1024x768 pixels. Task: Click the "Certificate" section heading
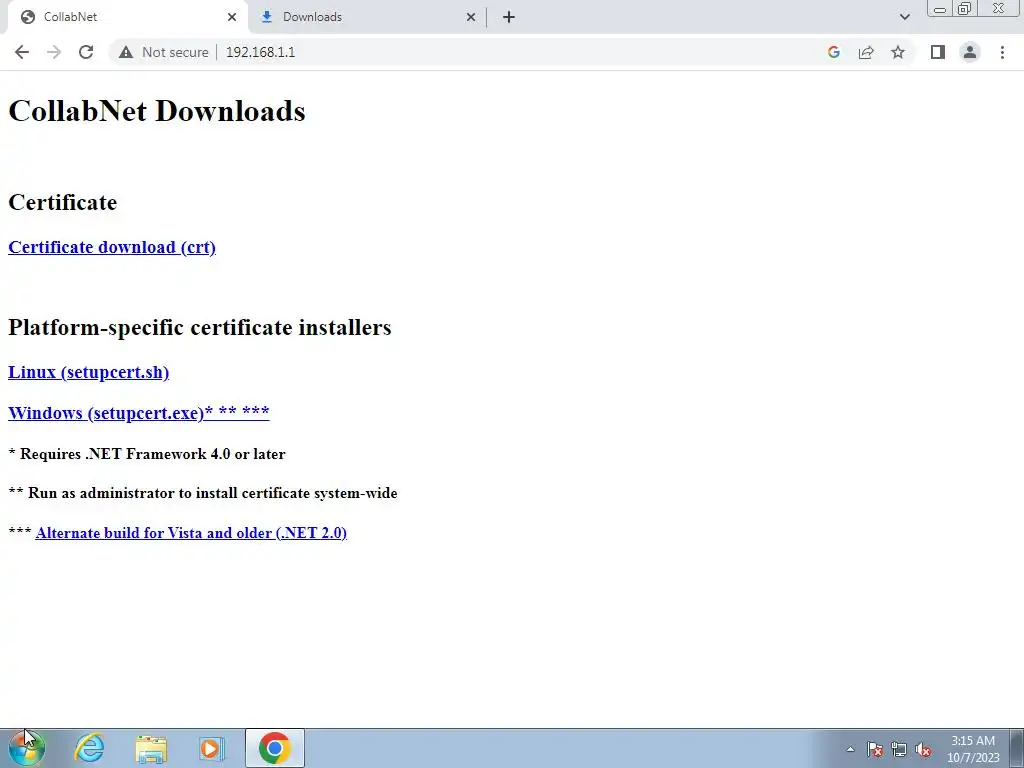tap(63, 202)
